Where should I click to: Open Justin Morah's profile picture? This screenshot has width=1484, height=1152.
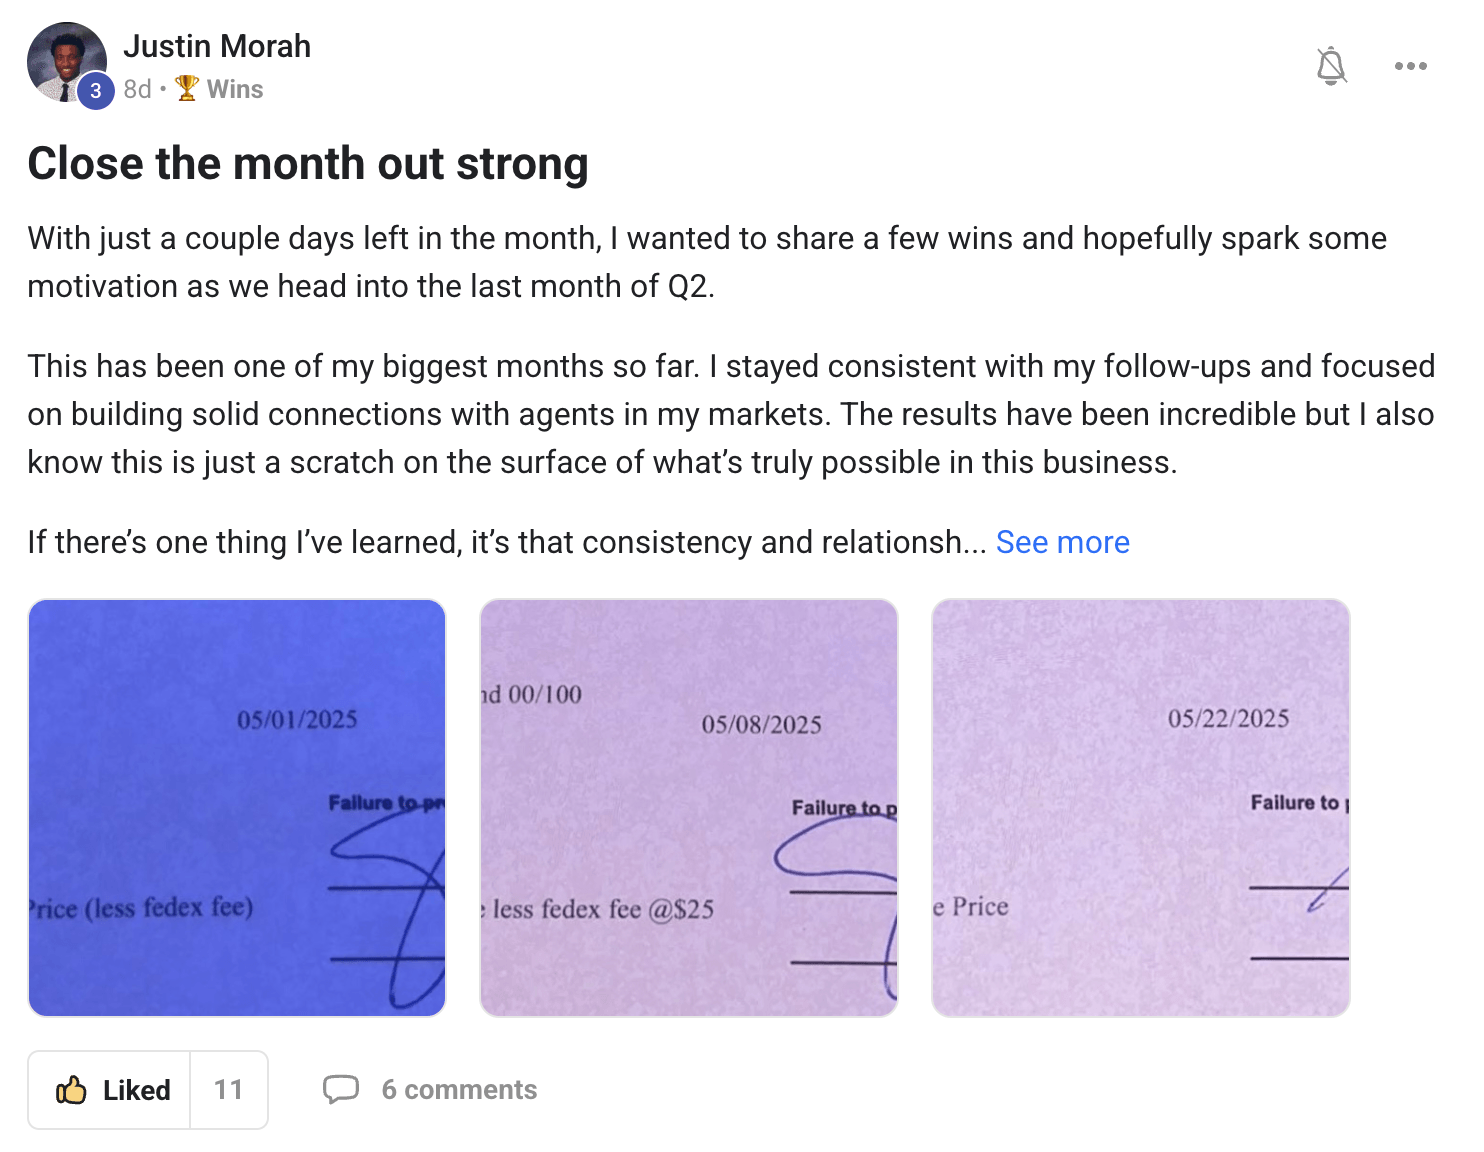pyautogui.click(x=67, y=62)
